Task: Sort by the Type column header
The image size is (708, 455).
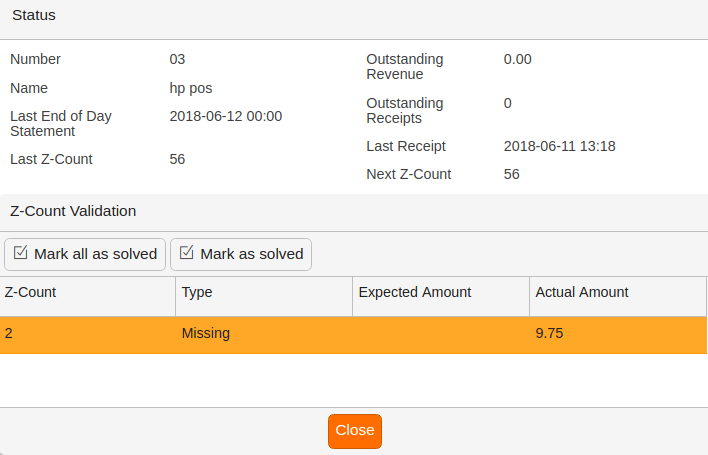Action: [264, 296]
